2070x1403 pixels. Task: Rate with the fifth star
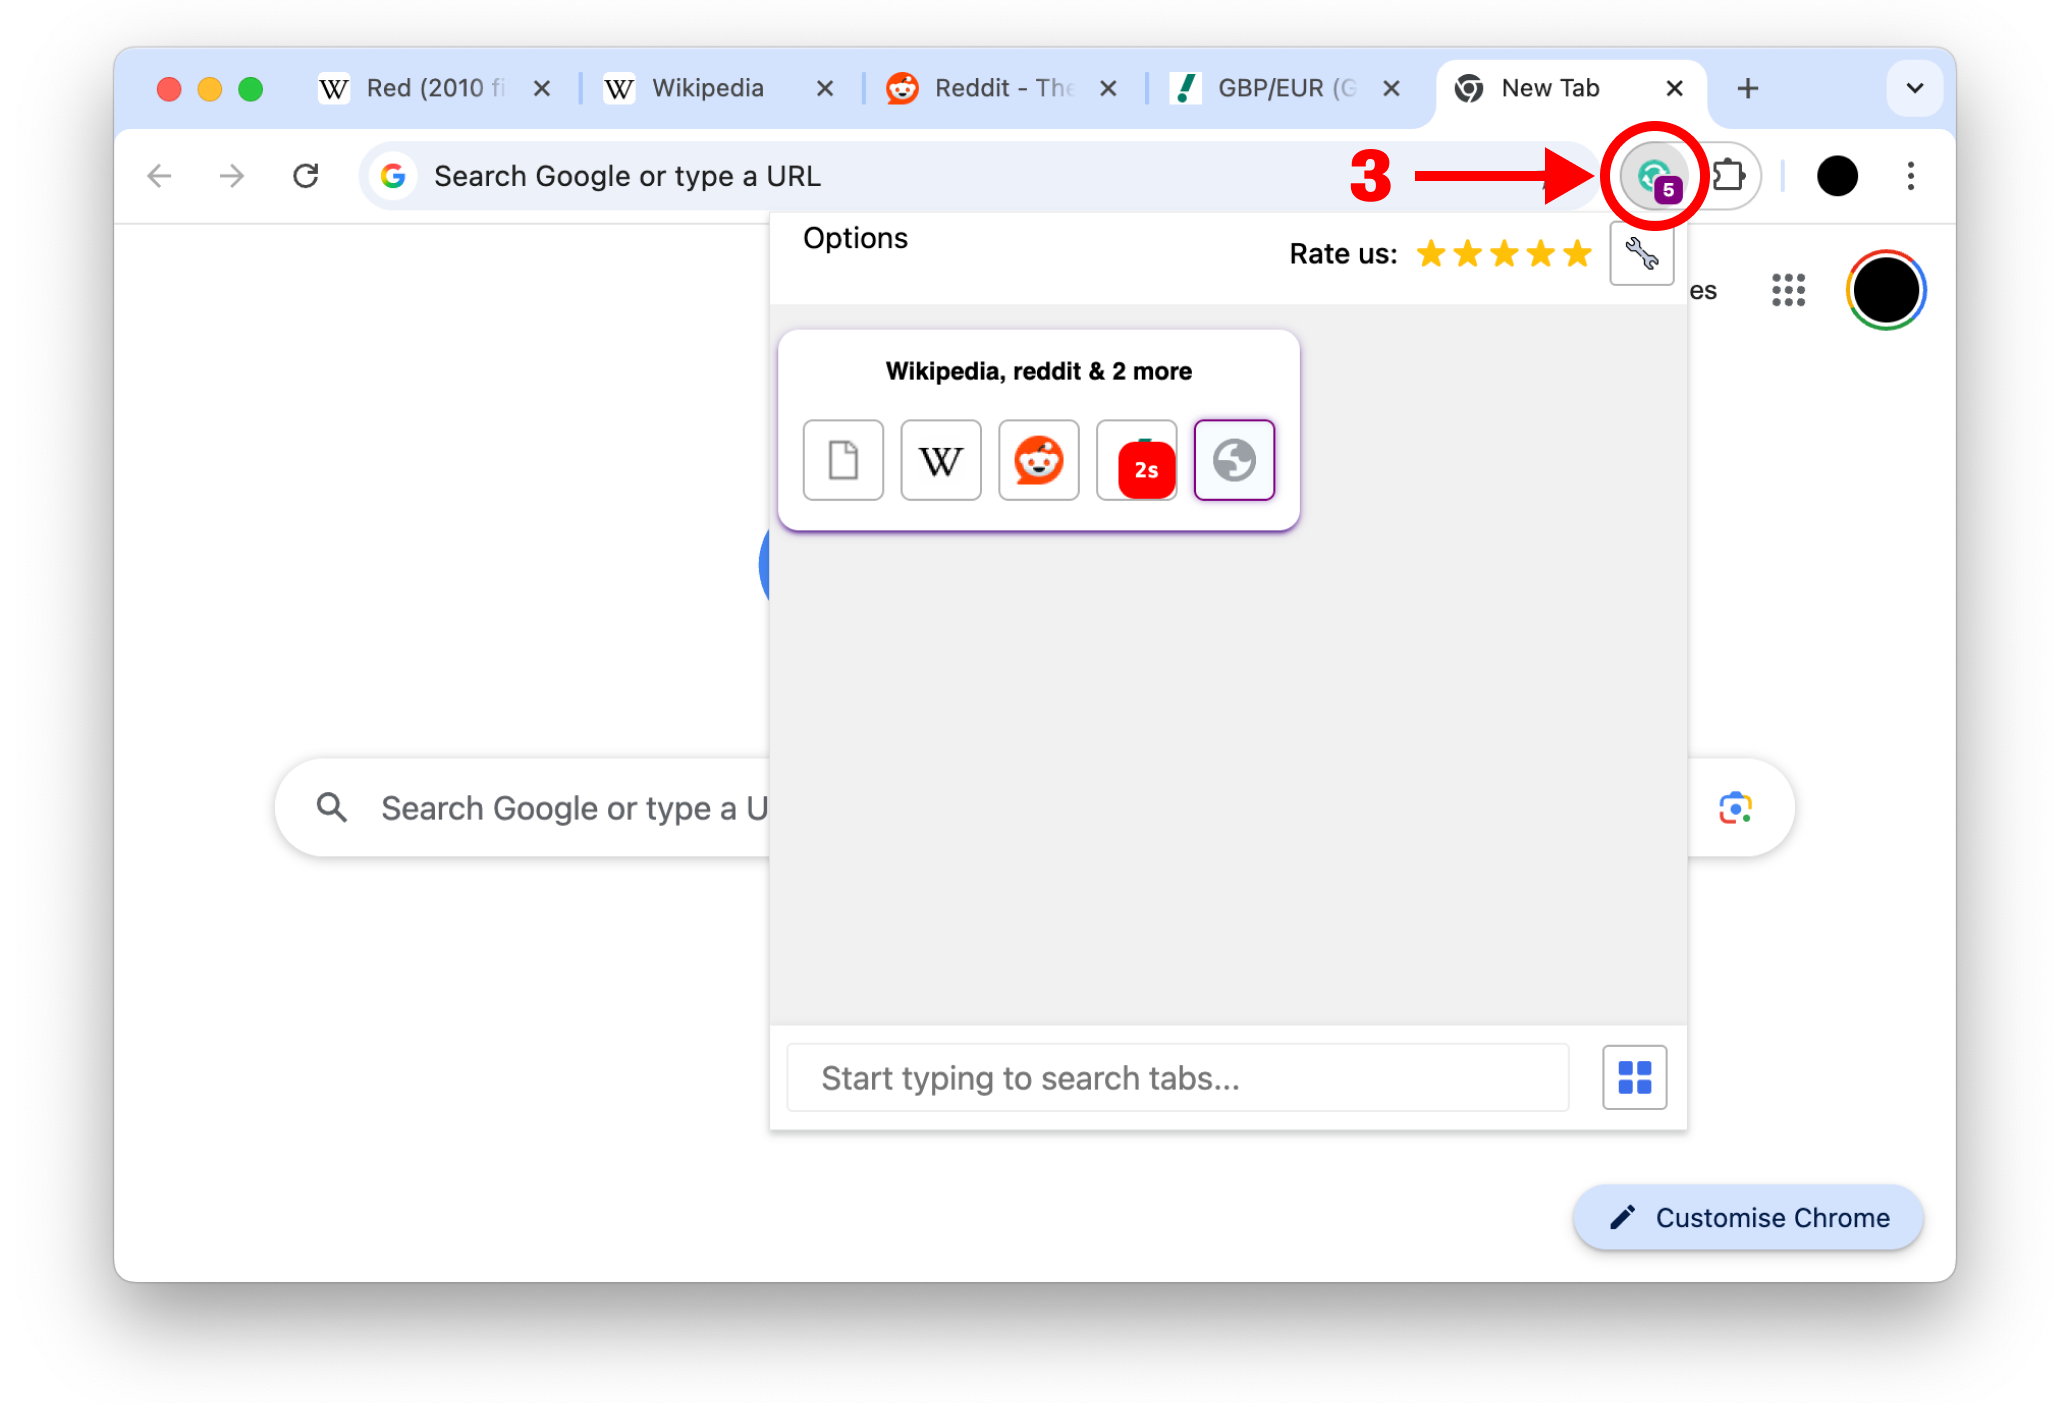click(x=1577, y=254)
